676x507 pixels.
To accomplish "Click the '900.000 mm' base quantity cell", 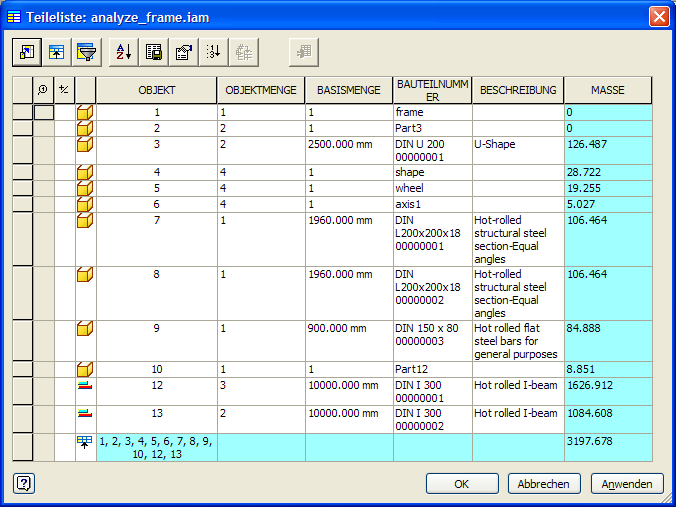I will pyautogui.click(x=349, y=341).
